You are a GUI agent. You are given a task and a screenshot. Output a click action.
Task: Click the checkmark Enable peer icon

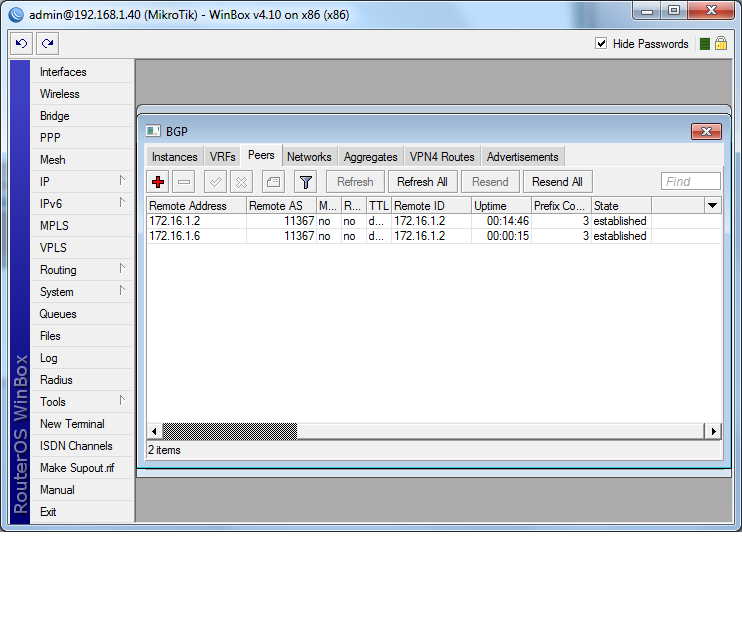click(x=215, y=182)
